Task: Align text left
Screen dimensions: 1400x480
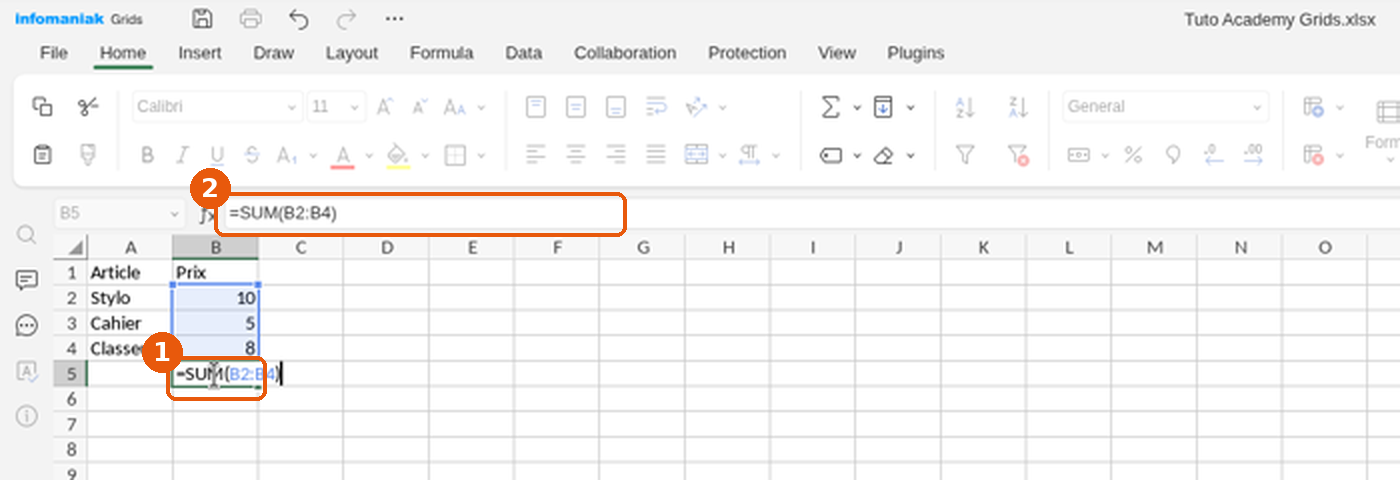Action: [x=536, y=155]
